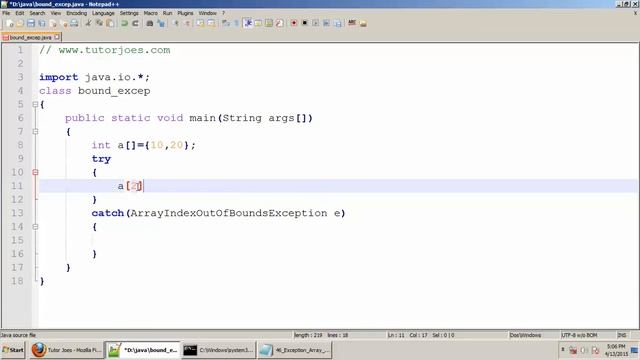Click 'UTF-8 w/o BOM' encoding in status bar

tap(579, 335)
